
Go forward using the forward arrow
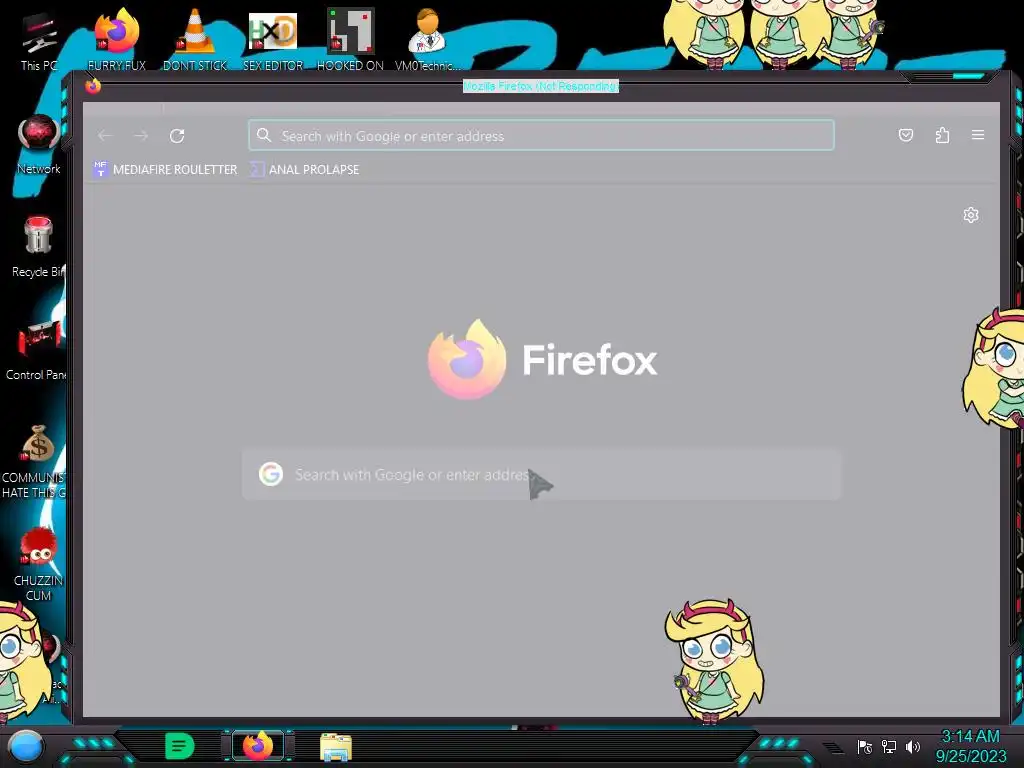point(141,136)
